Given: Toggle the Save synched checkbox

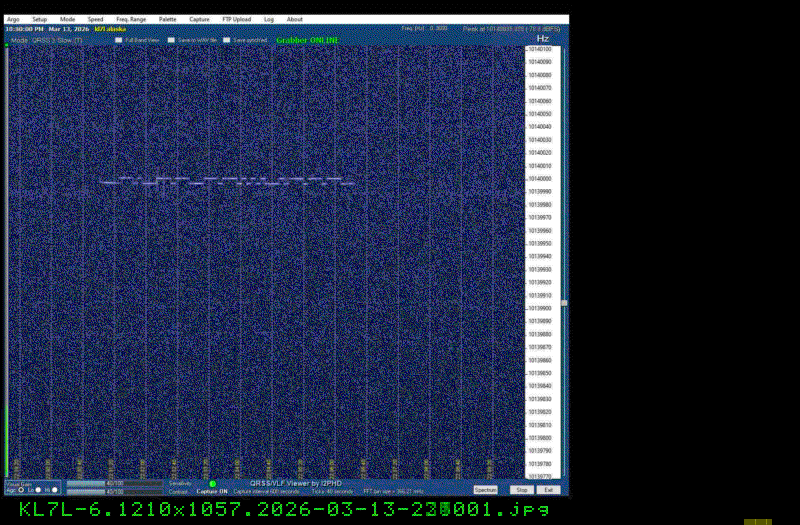Looking at the screenshot, I should (226, 40).
